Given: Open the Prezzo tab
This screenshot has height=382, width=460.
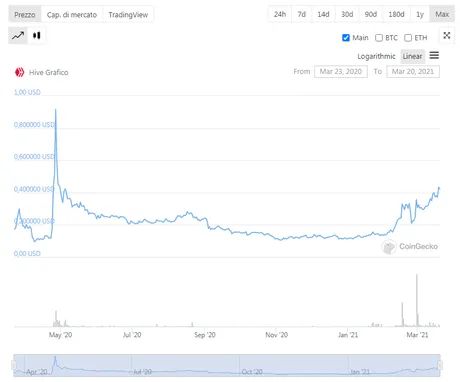Looking at the screenshot, I should click(25, 15).
